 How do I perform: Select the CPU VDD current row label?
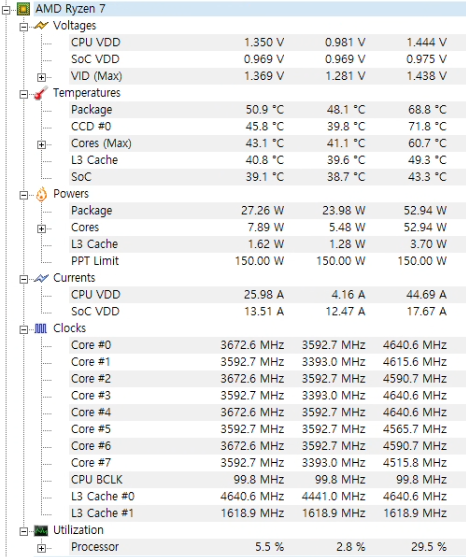(x=96, y=294)
